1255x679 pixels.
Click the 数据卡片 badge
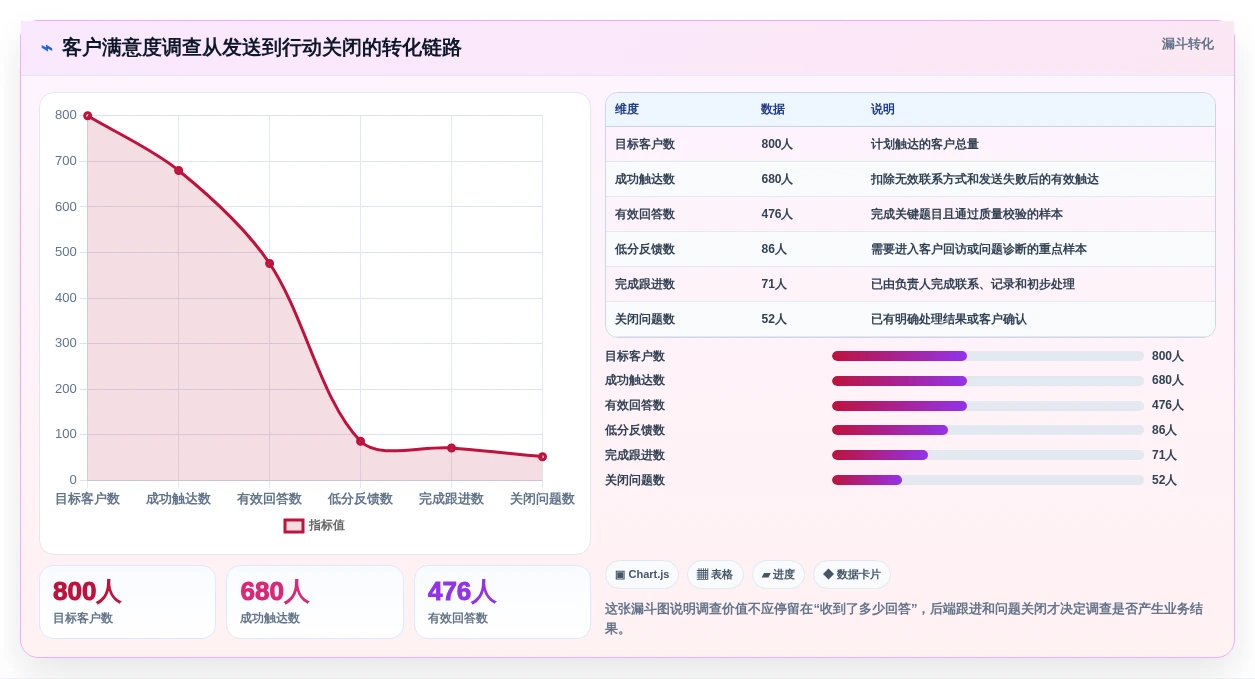pyautogui.click(x=852, y=575)
